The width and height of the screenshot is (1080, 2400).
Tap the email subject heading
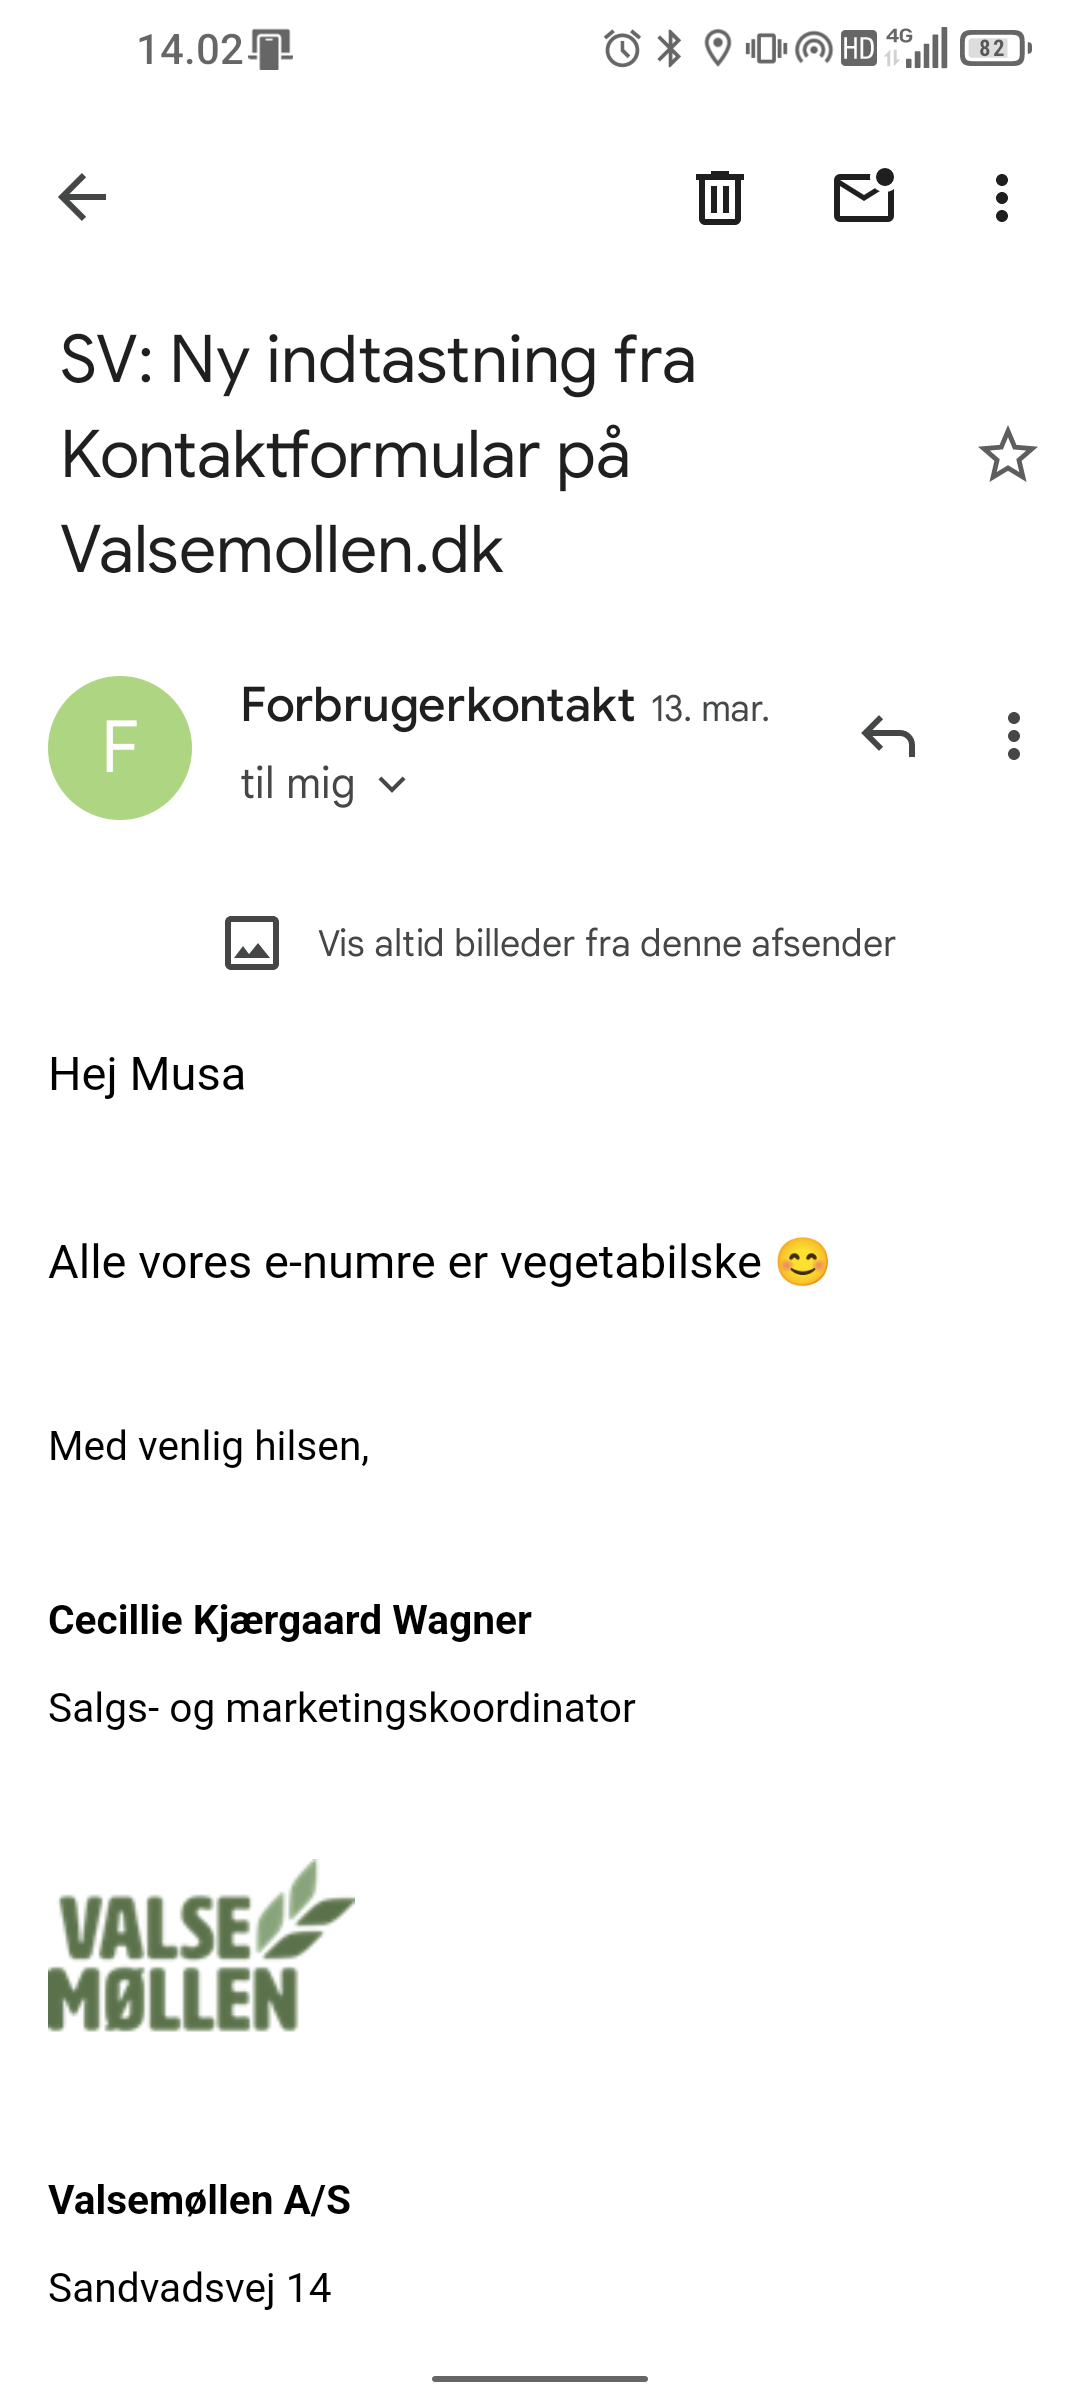pyautogui.click(x=380, y=455)
